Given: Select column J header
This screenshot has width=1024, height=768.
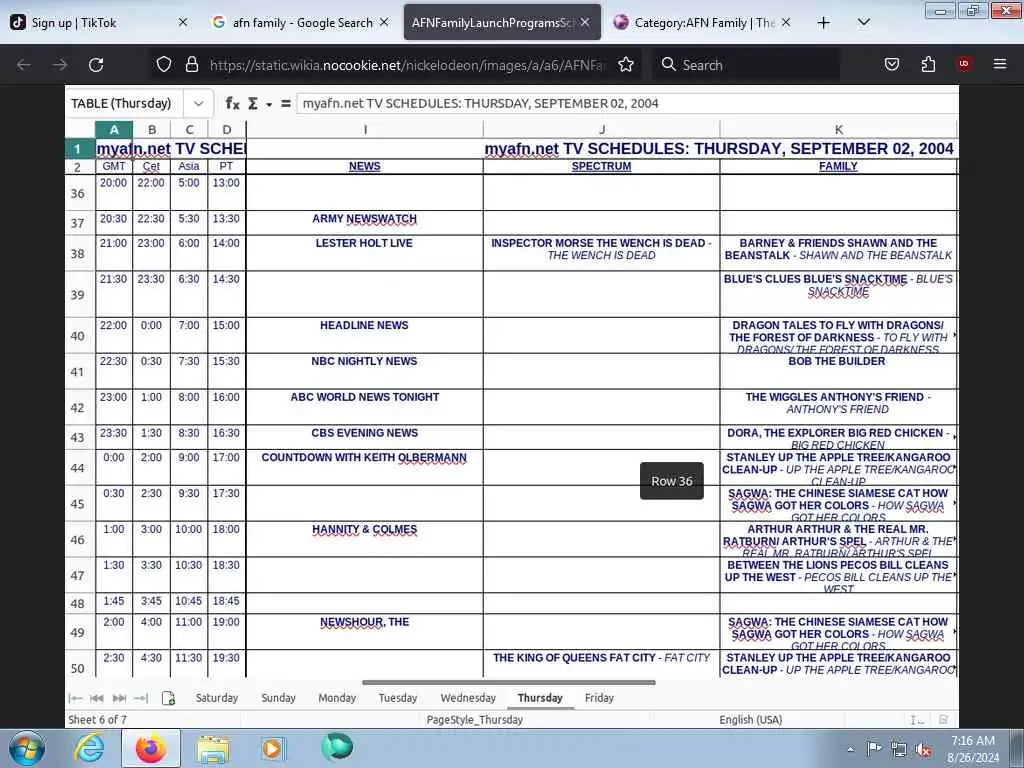Looking at the screenshot, I should click(x=601, y=129).
